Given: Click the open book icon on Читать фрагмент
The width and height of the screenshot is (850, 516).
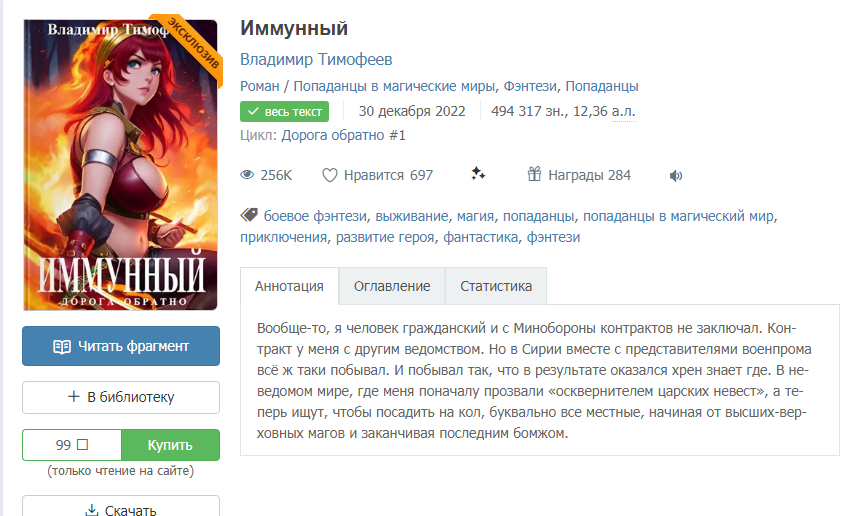Looking at the screenshot, I should click(x=62, y=346).
